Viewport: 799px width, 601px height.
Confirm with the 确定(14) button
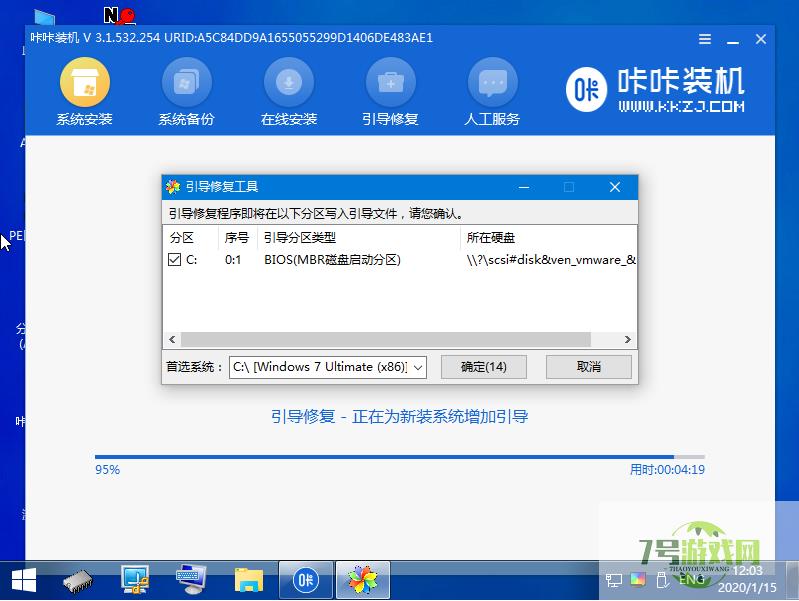484,367
